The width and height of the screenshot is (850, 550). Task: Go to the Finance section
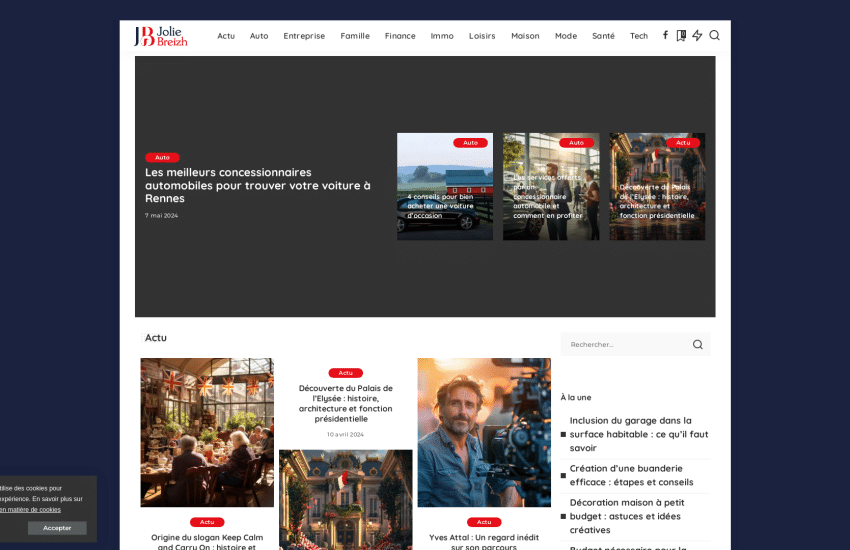(x=400, y=36)
